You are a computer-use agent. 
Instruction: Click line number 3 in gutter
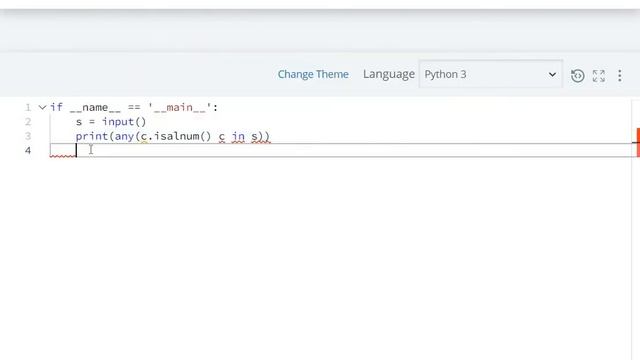click(x=28, y=136)
